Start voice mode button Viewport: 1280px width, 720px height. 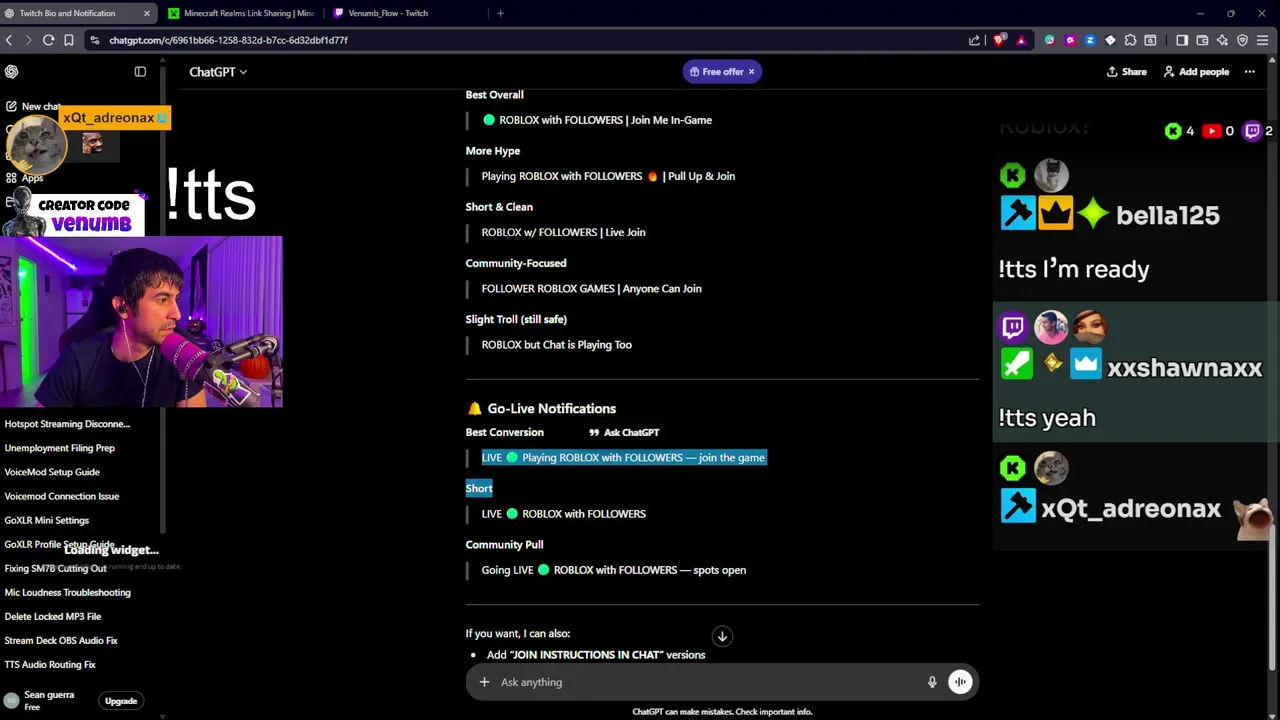(960, 682)
